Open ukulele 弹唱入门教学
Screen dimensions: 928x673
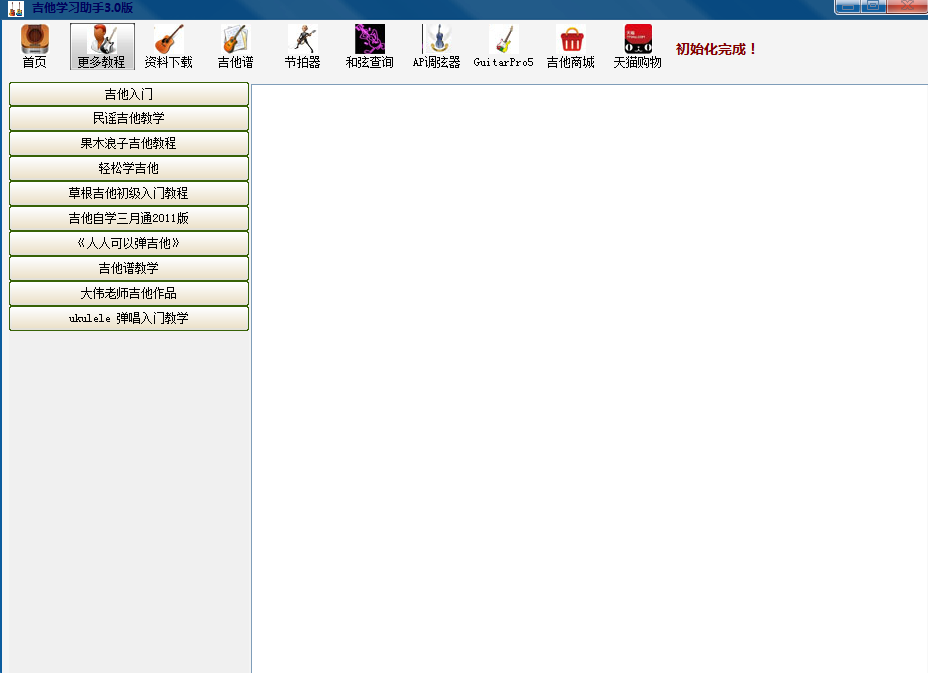point(129,318)
